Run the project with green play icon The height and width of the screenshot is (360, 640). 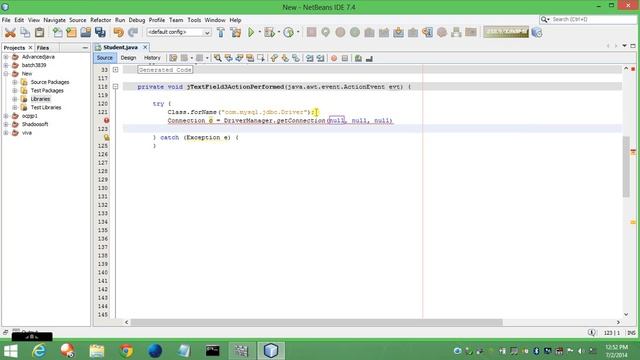coord(251,32)
